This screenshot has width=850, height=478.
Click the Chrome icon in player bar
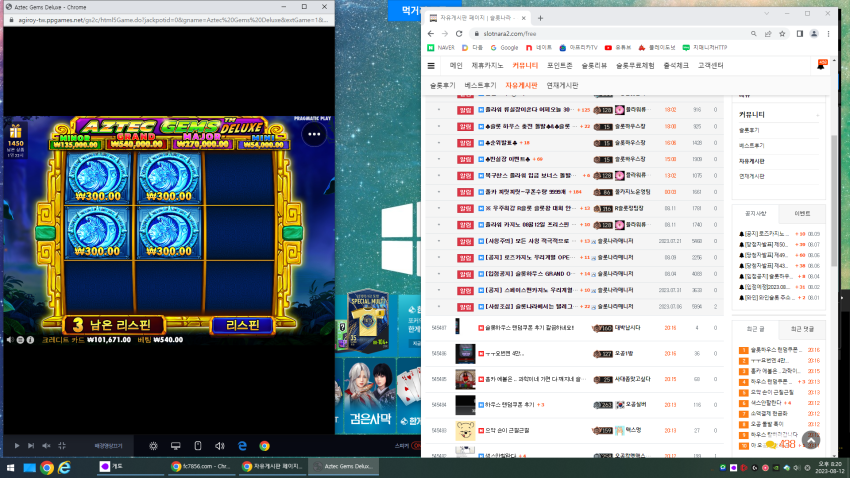click(x=265, y=445)
